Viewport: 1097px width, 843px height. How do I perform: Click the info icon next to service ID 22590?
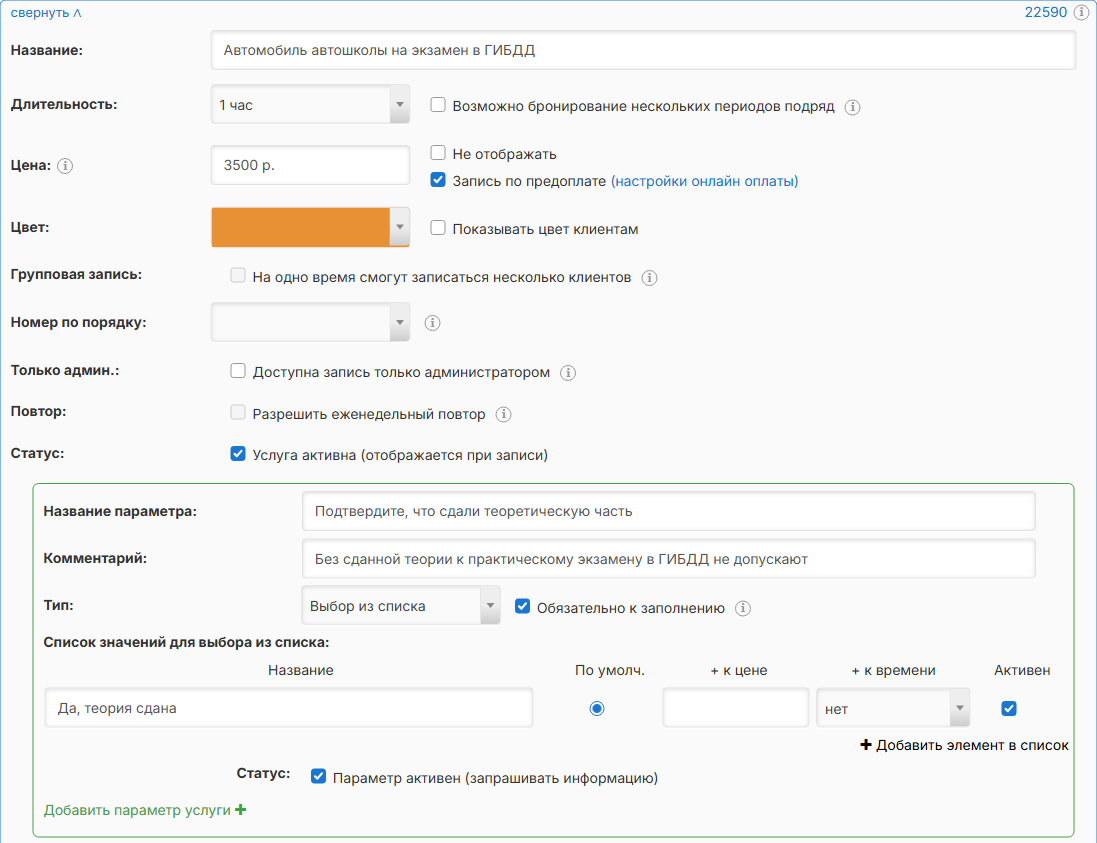point(1081,13)
